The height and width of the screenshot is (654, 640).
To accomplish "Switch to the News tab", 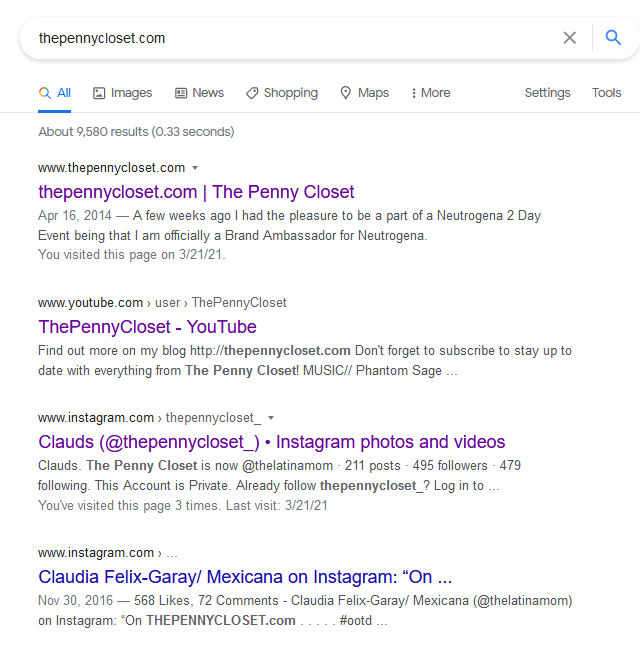I will click(x=199, y=93).
